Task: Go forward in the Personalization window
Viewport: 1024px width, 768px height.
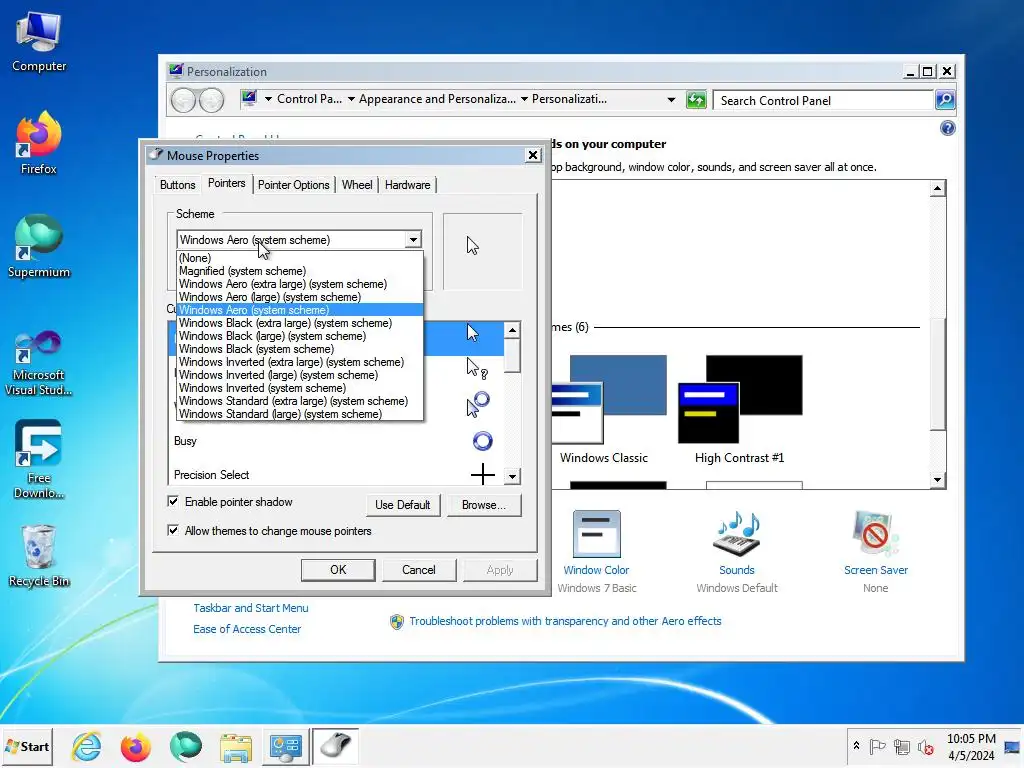Action: coord(211,100)
